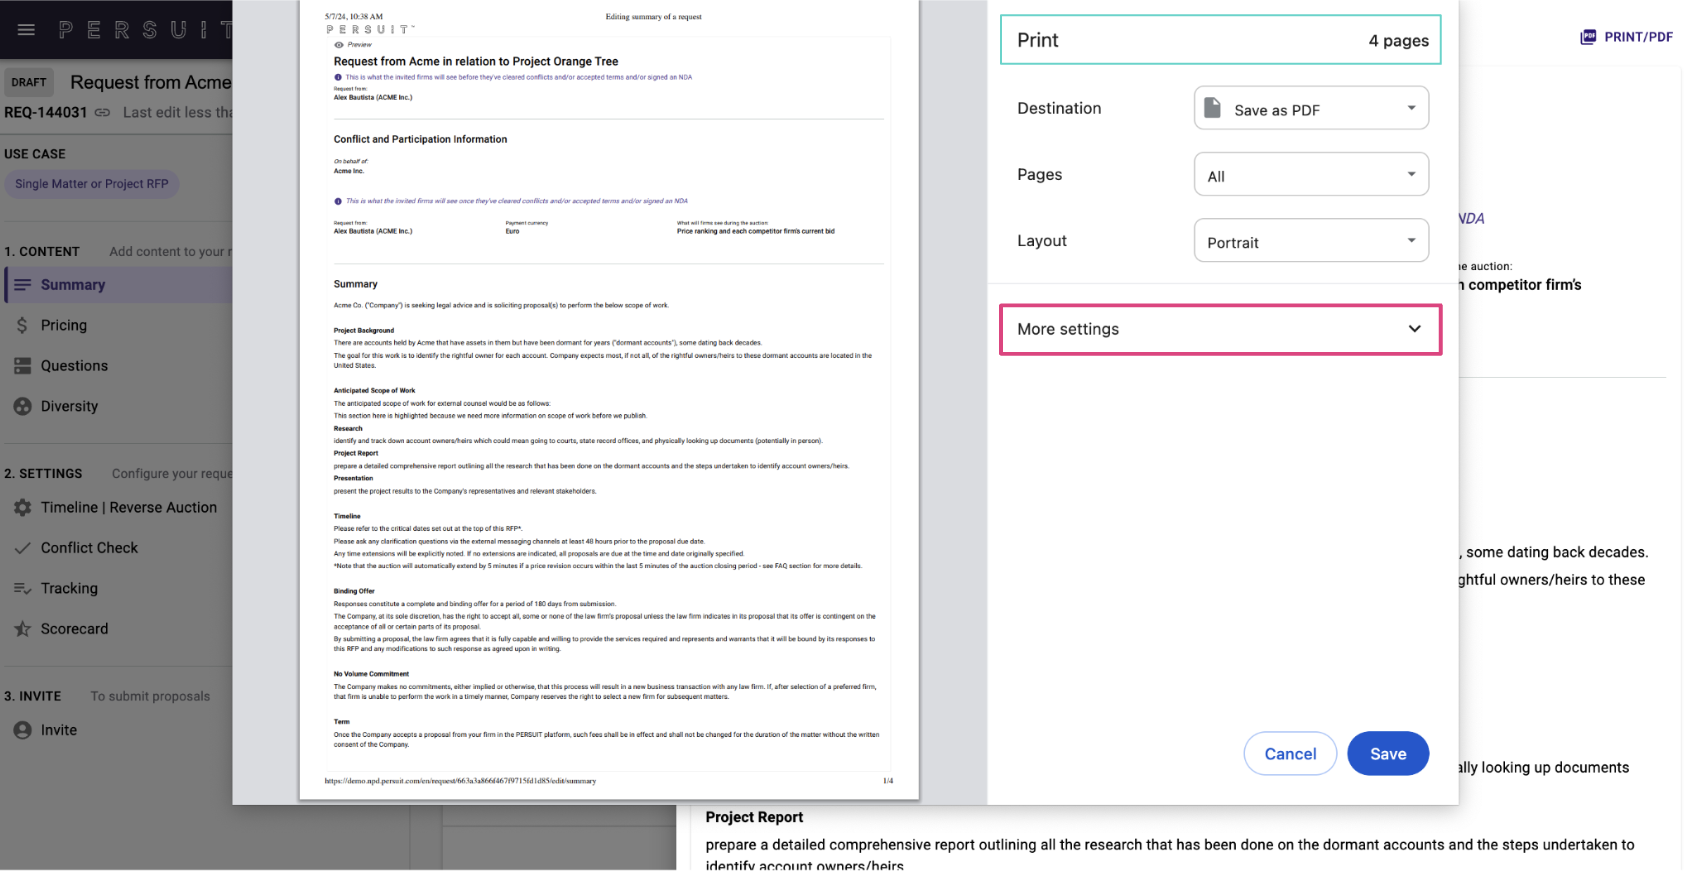The height and width of the screenshot is (874, 1688).
Task: Click the Diversity sidebar icon
Action: [23, 406]
